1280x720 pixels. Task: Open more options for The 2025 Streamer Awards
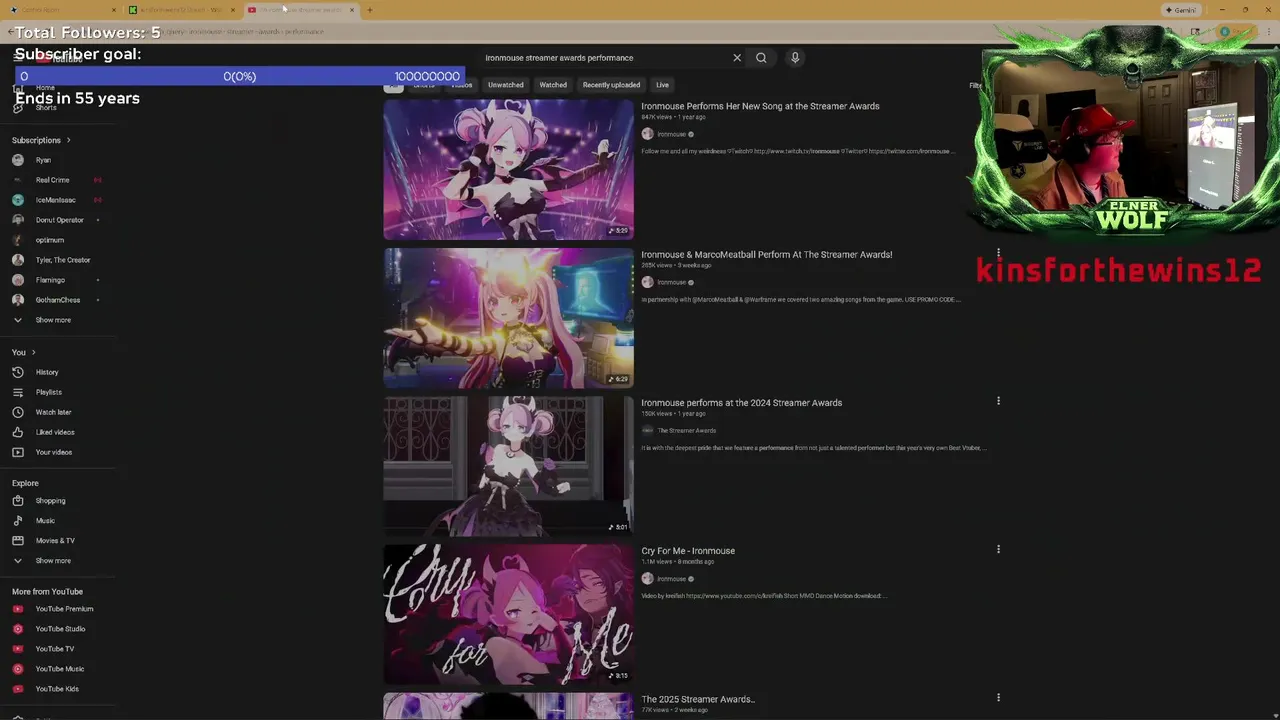point(998,697)
